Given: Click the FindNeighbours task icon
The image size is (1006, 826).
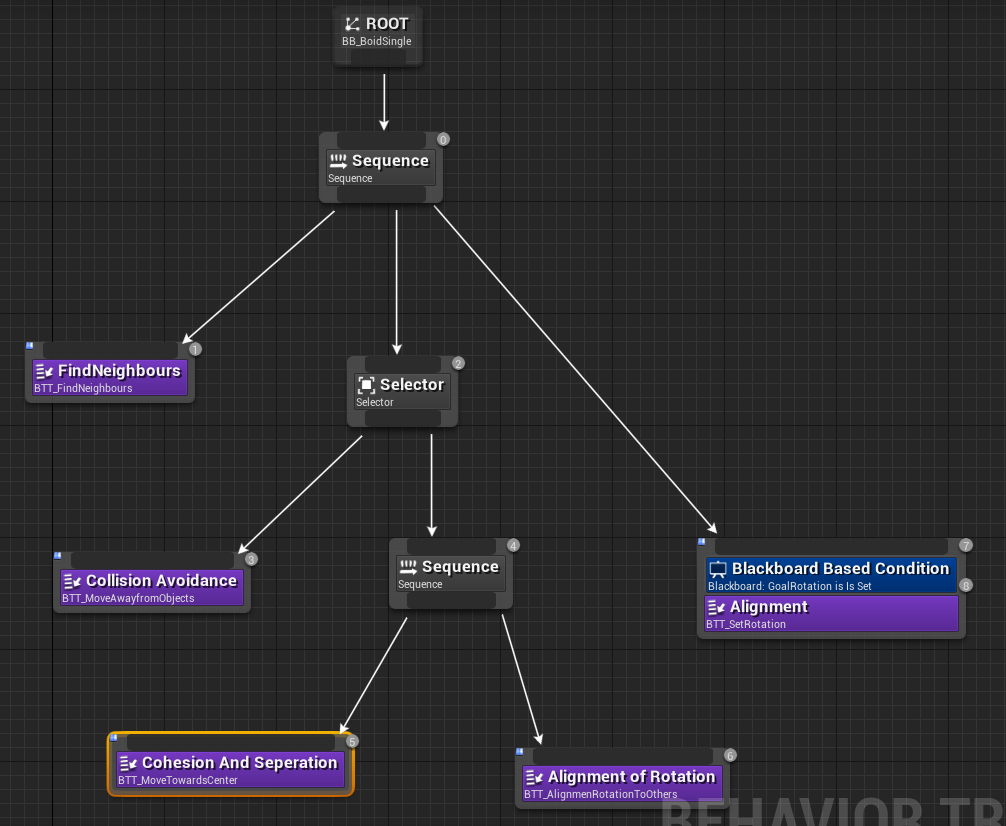Looking at the screenshot, I should click(x=44, y=371).
